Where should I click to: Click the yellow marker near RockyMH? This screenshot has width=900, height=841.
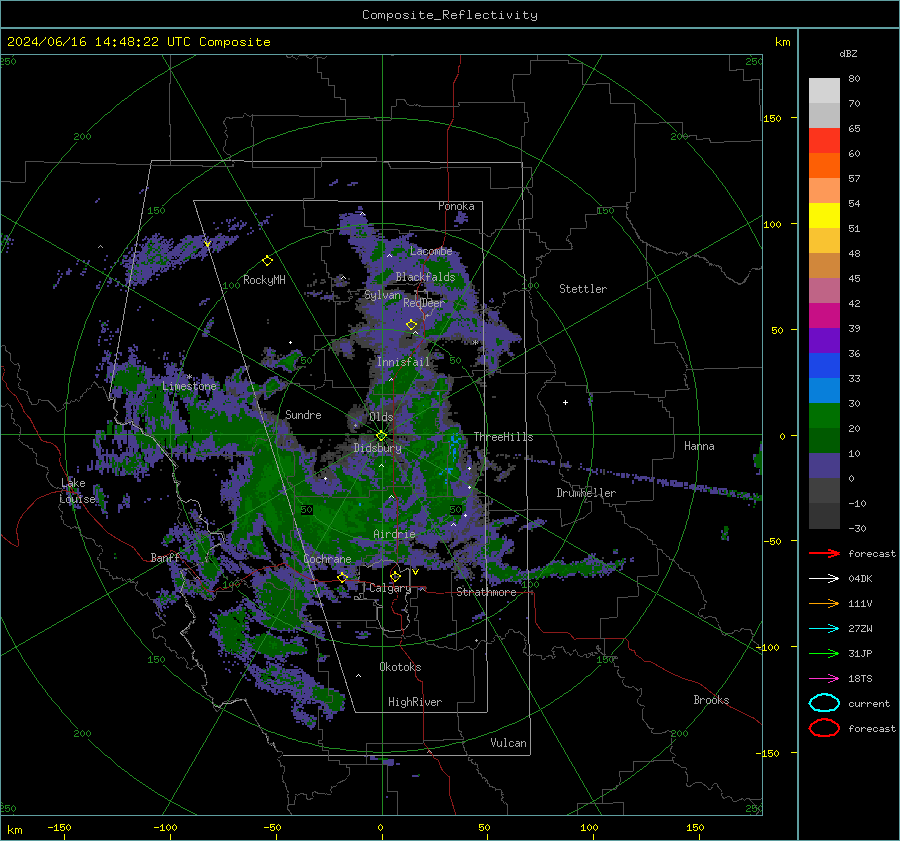[267, 261]
